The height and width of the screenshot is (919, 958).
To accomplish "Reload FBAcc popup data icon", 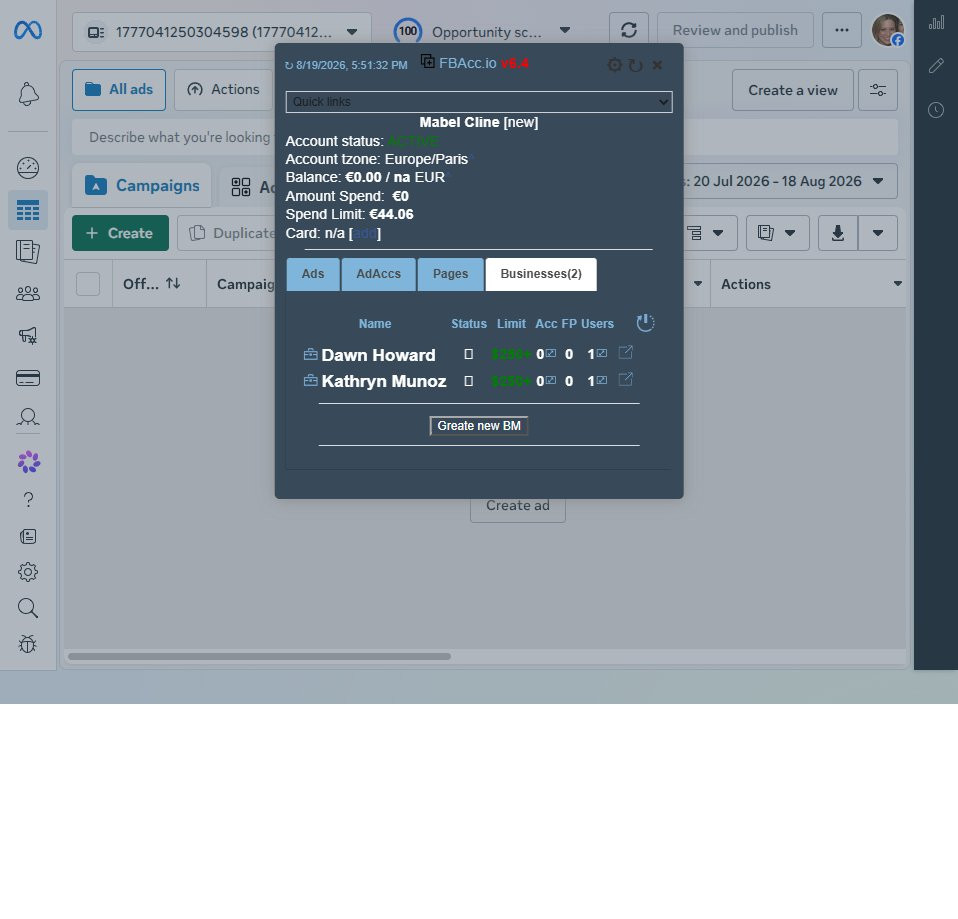I will (x=636, y=65).
